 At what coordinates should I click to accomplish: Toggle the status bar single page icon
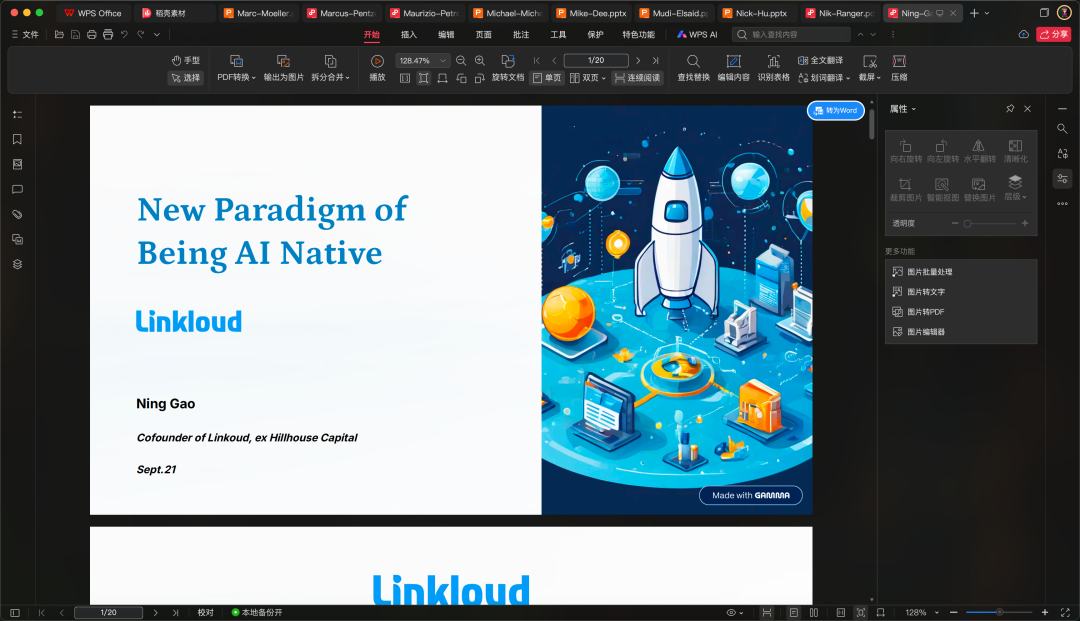click(x=793, y=612)
